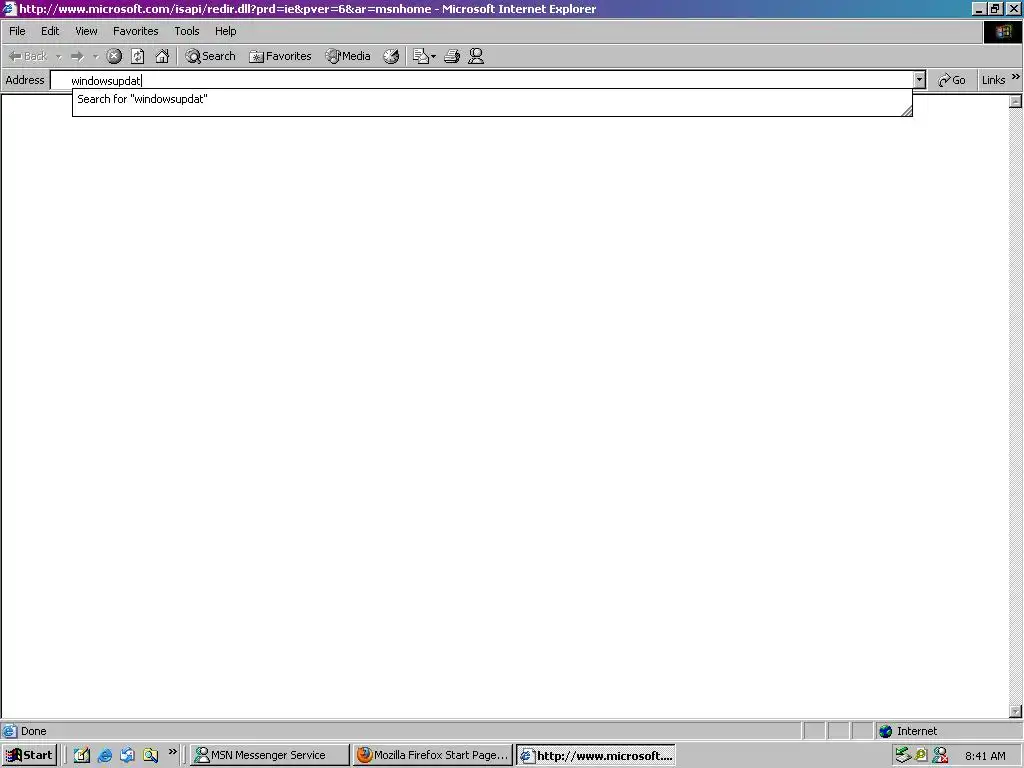
Task: Switch to Mozilla Firefox Start Page taskbar button
Action: (432, 755)
